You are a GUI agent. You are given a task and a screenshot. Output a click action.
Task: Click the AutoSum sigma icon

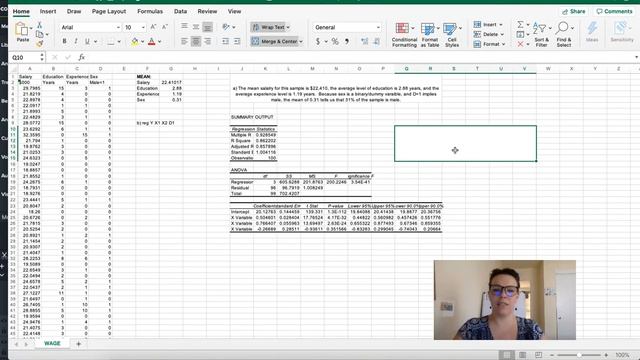tap(520, 25)
